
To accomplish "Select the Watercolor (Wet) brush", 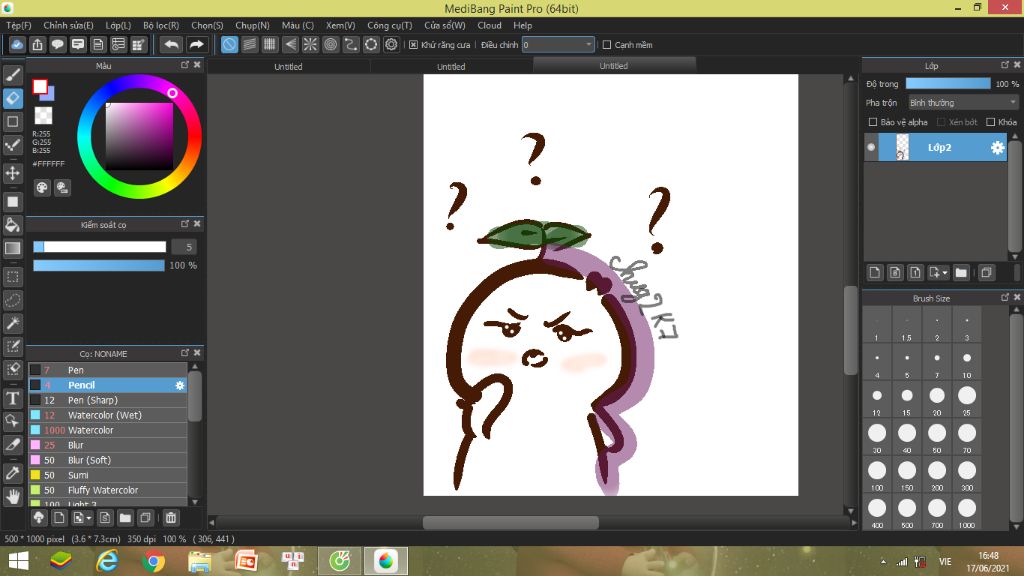I will (108, 415).
